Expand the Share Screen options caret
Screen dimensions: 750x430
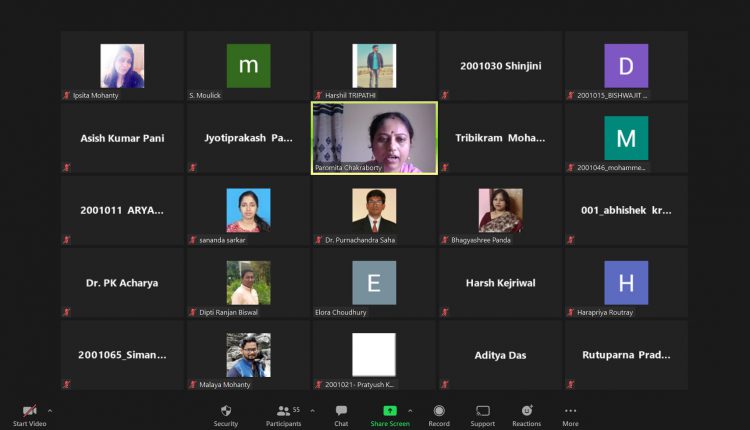[x=413, y=410]
